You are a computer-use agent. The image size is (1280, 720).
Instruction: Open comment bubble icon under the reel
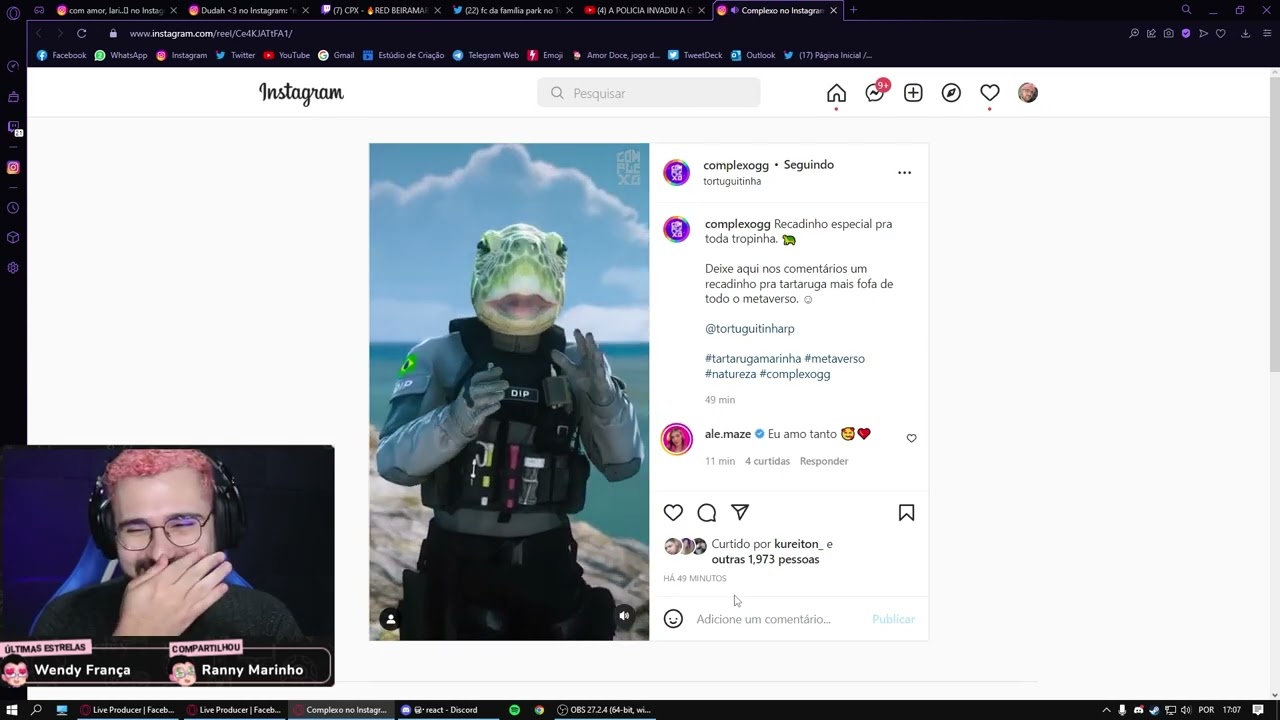pos(707,513)
